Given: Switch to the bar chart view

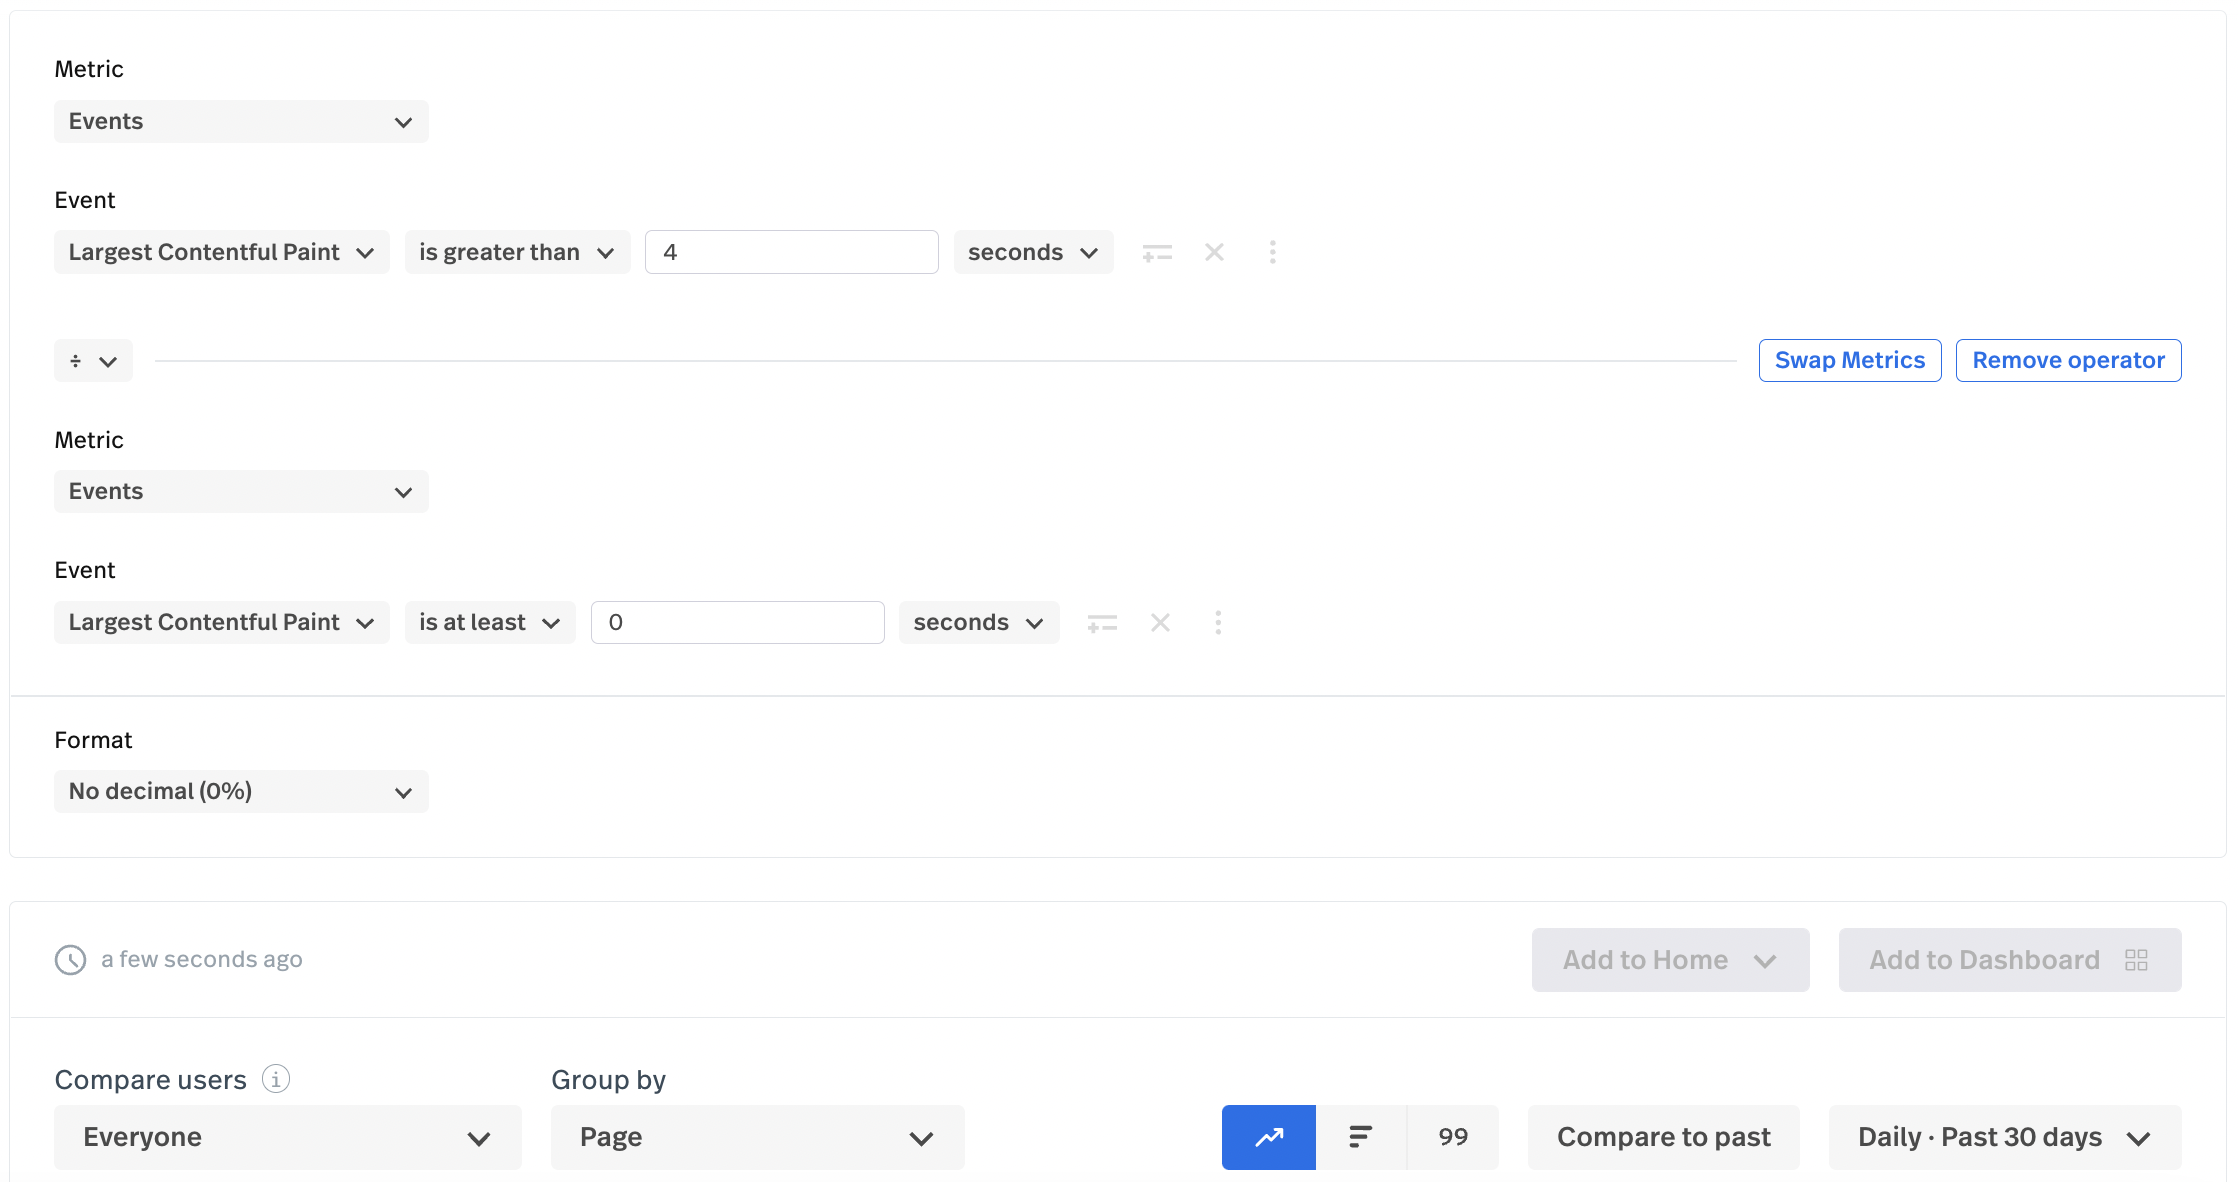Looking at the screenshot, I should [1360, 1137].
